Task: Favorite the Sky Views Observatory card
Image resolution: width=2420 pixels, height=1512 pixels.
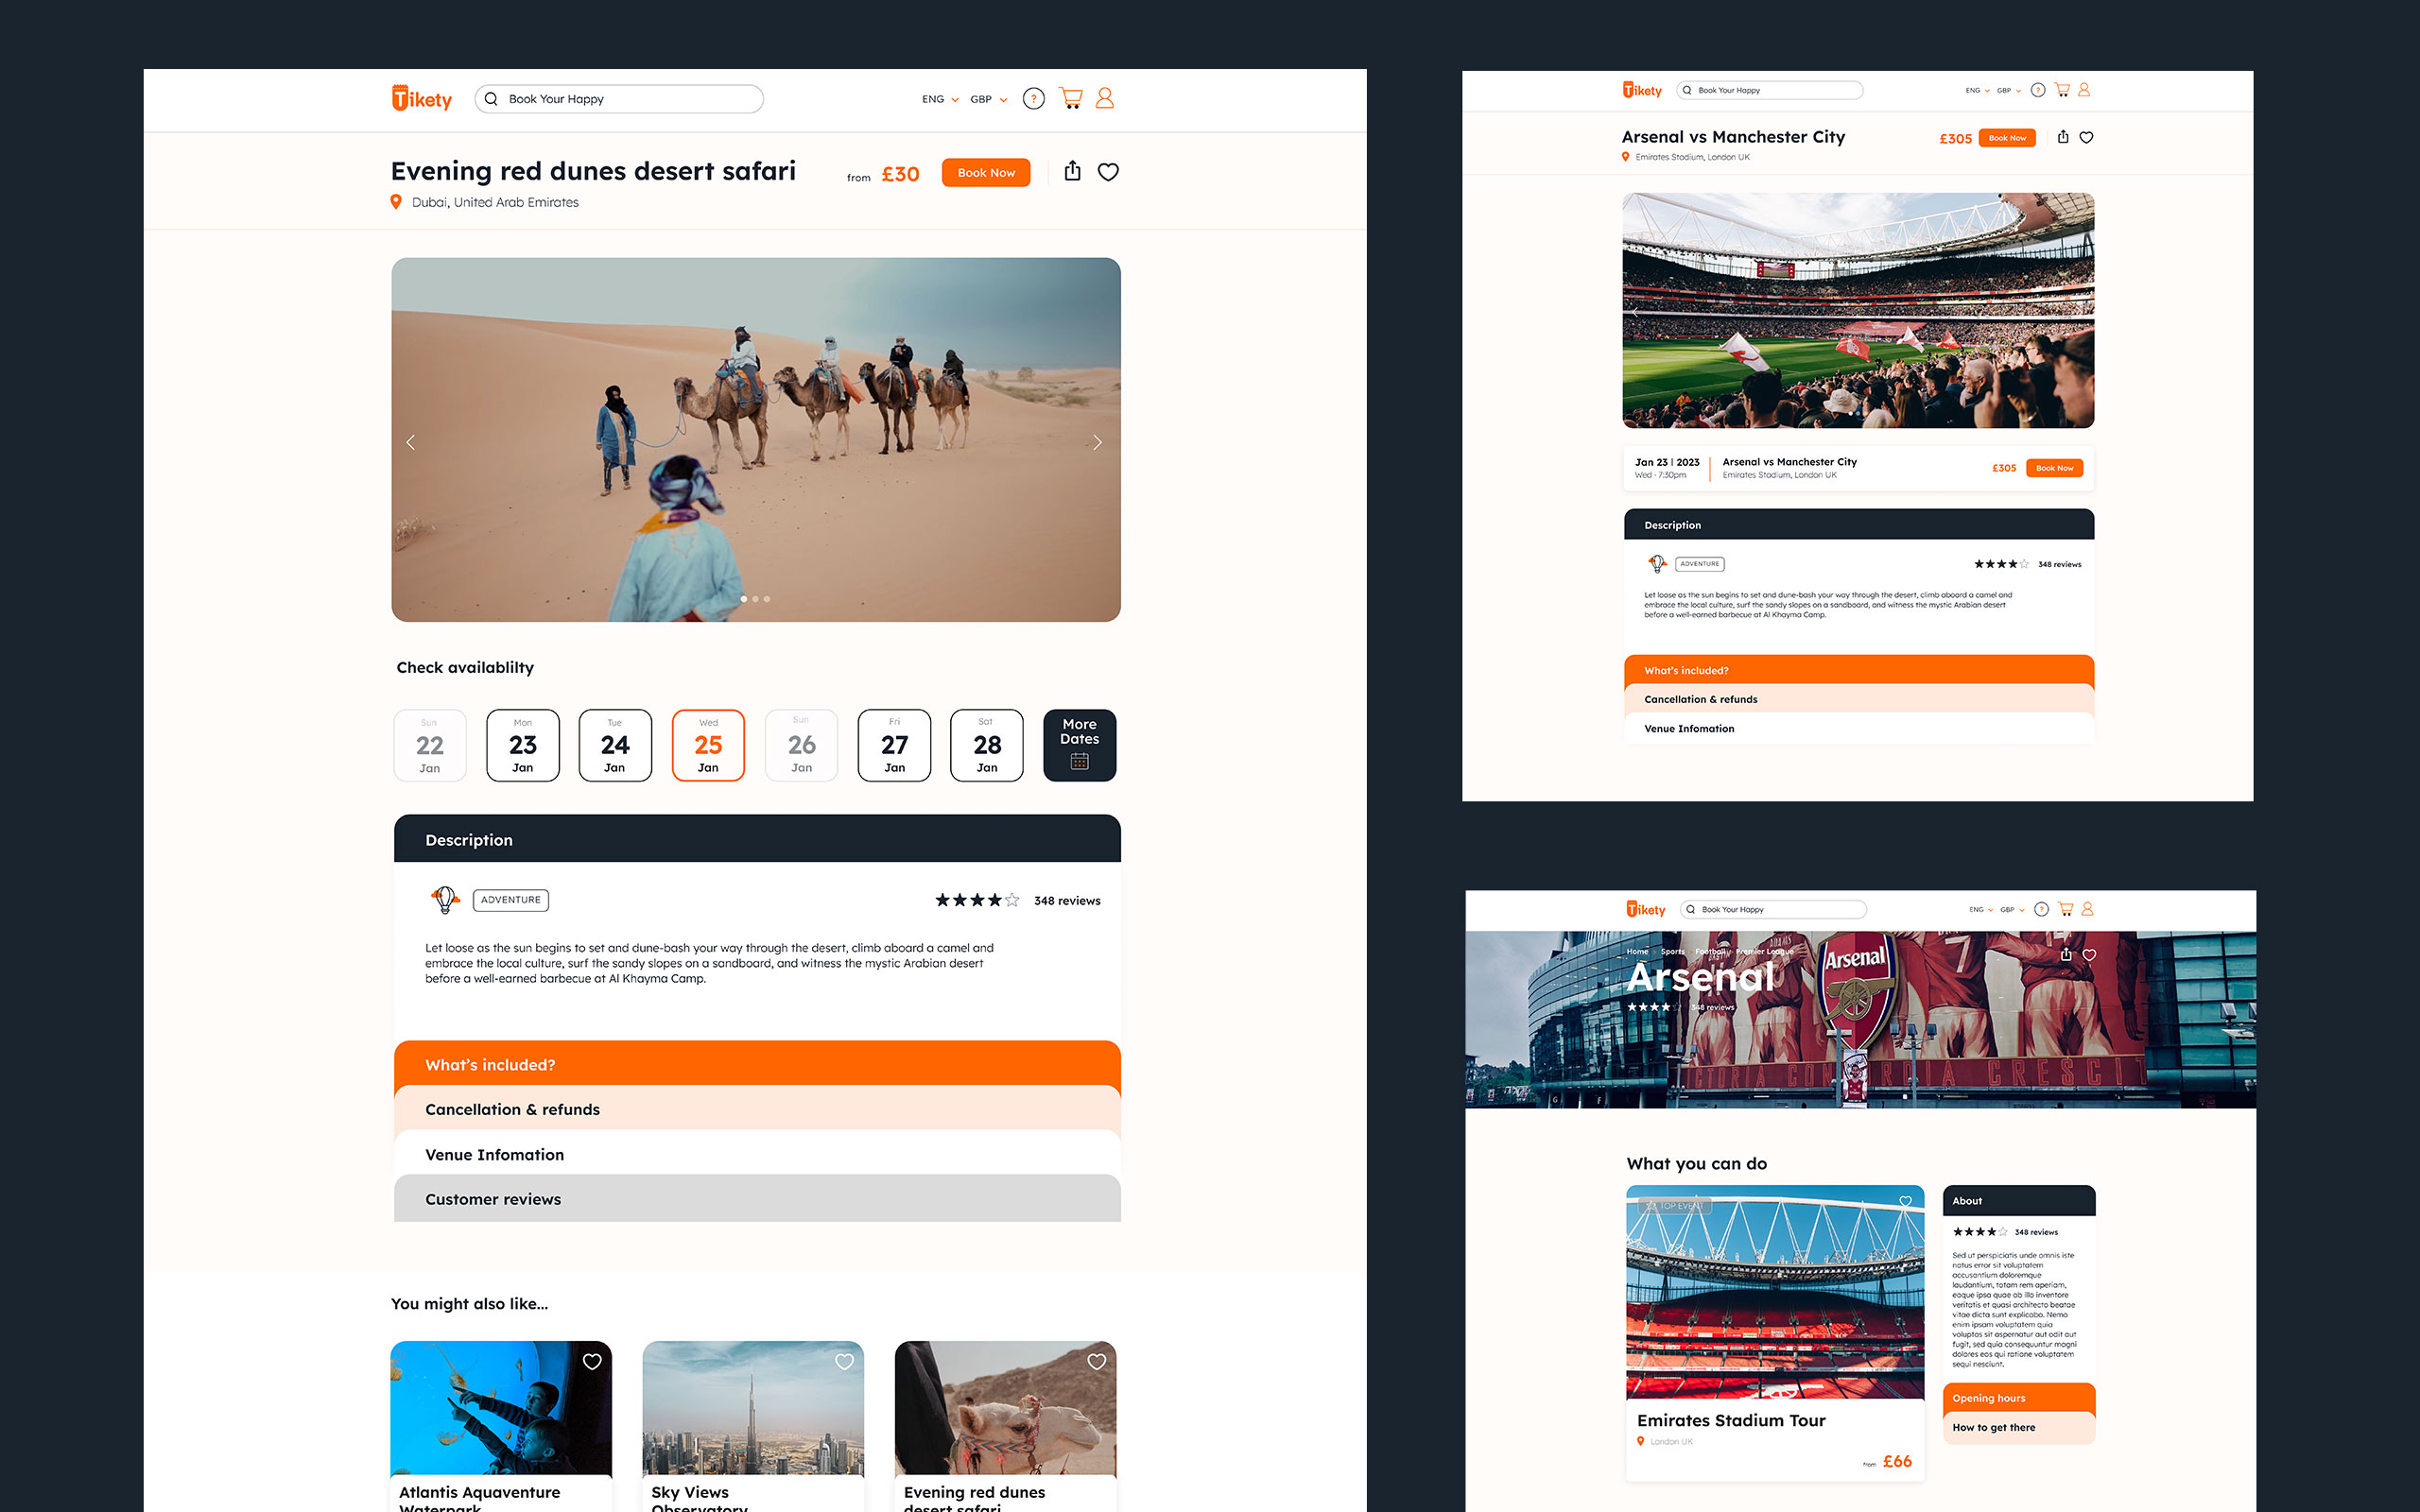Action: tap(844, 1362)
